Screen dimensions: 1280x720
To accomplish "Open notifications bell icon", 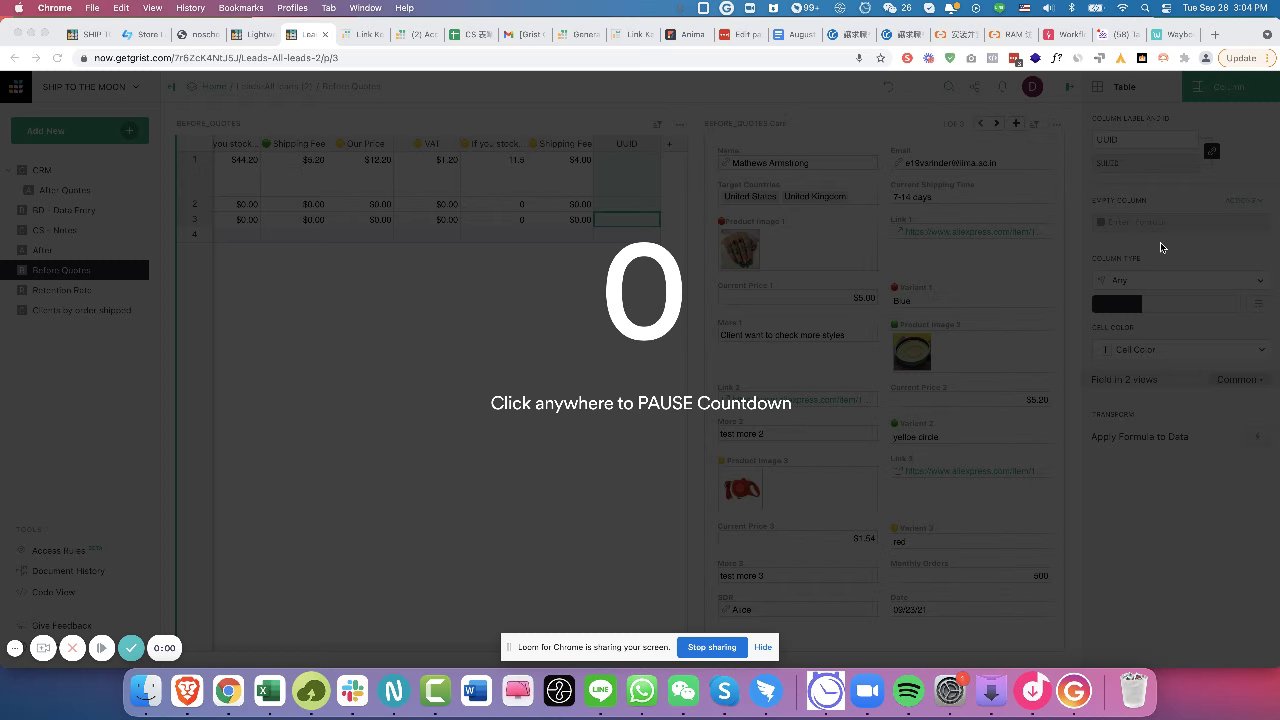I will click(1002, 87).
